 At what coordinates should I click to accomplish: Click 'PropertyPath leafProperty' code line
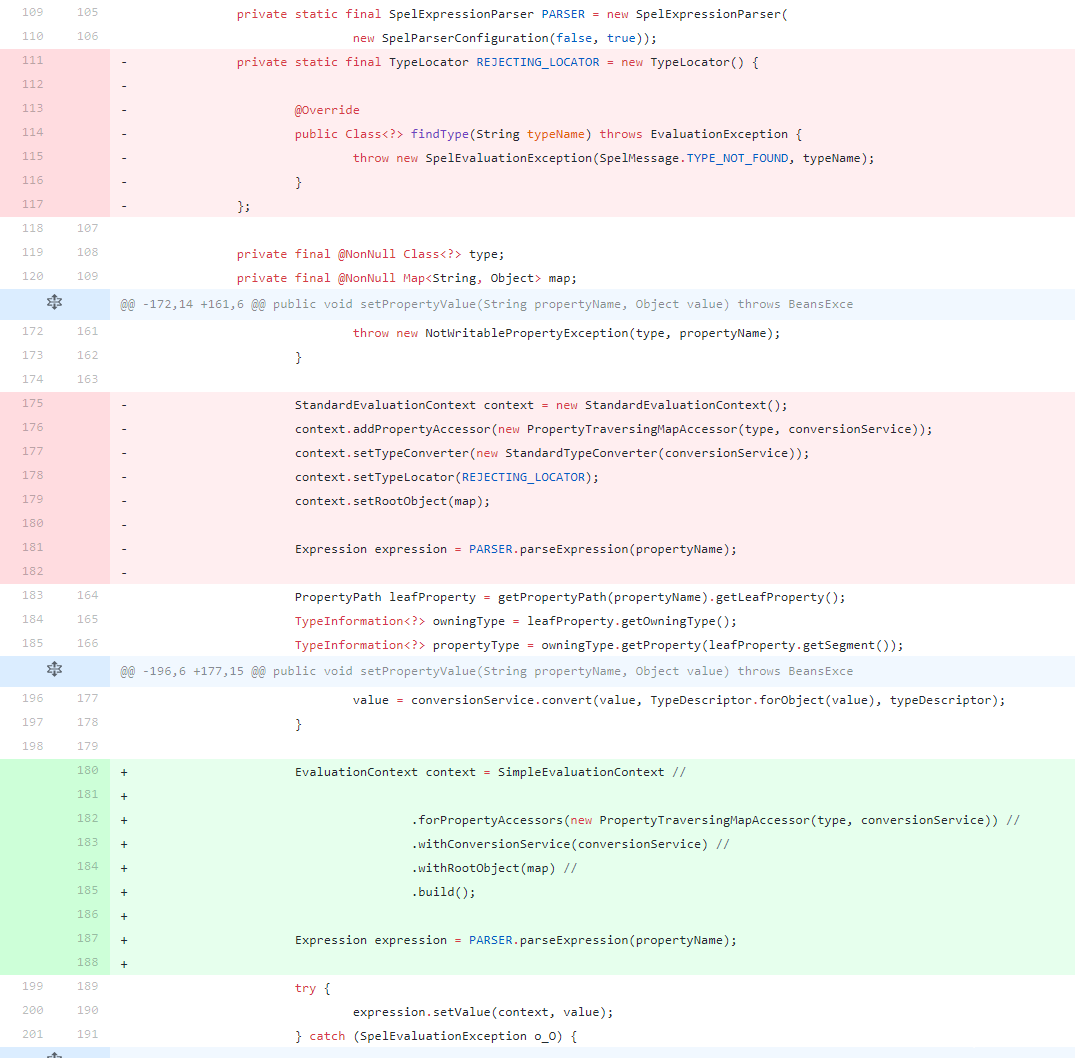pos(570,597)
